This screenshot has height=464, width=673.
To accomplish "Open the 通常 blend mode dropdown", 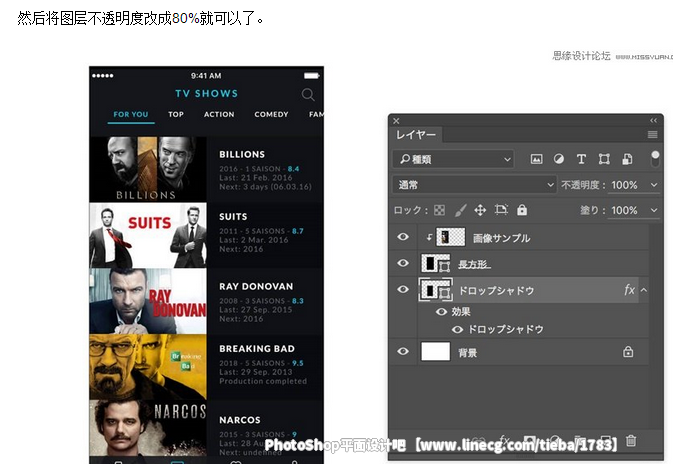I will pyautogui.click(x=475, y=185).
